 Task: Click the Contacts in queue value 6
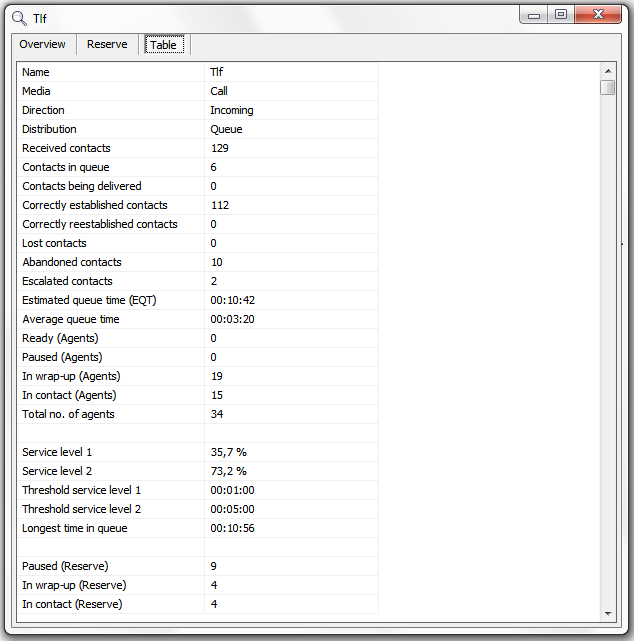[214, 167]
